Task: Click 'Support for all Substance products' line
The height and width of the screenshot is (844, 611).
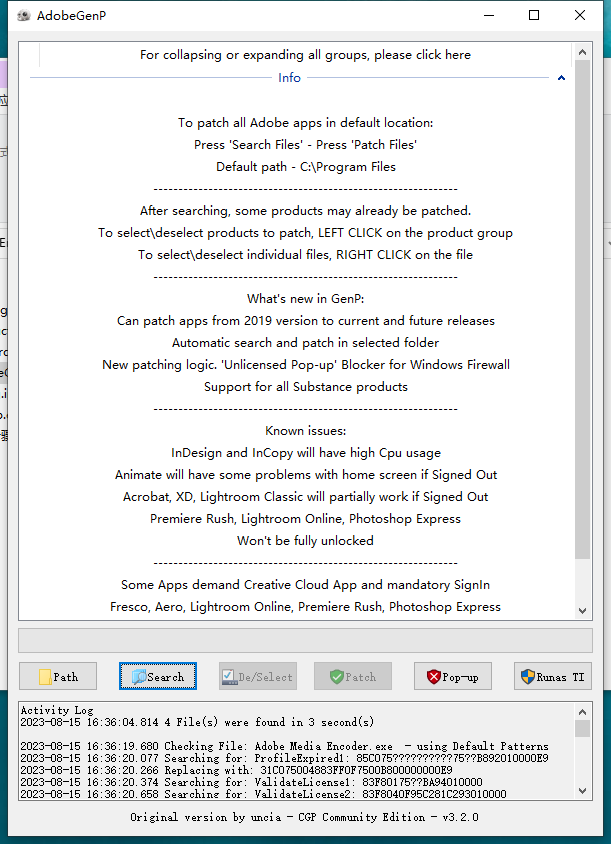Action: [306, 386]
